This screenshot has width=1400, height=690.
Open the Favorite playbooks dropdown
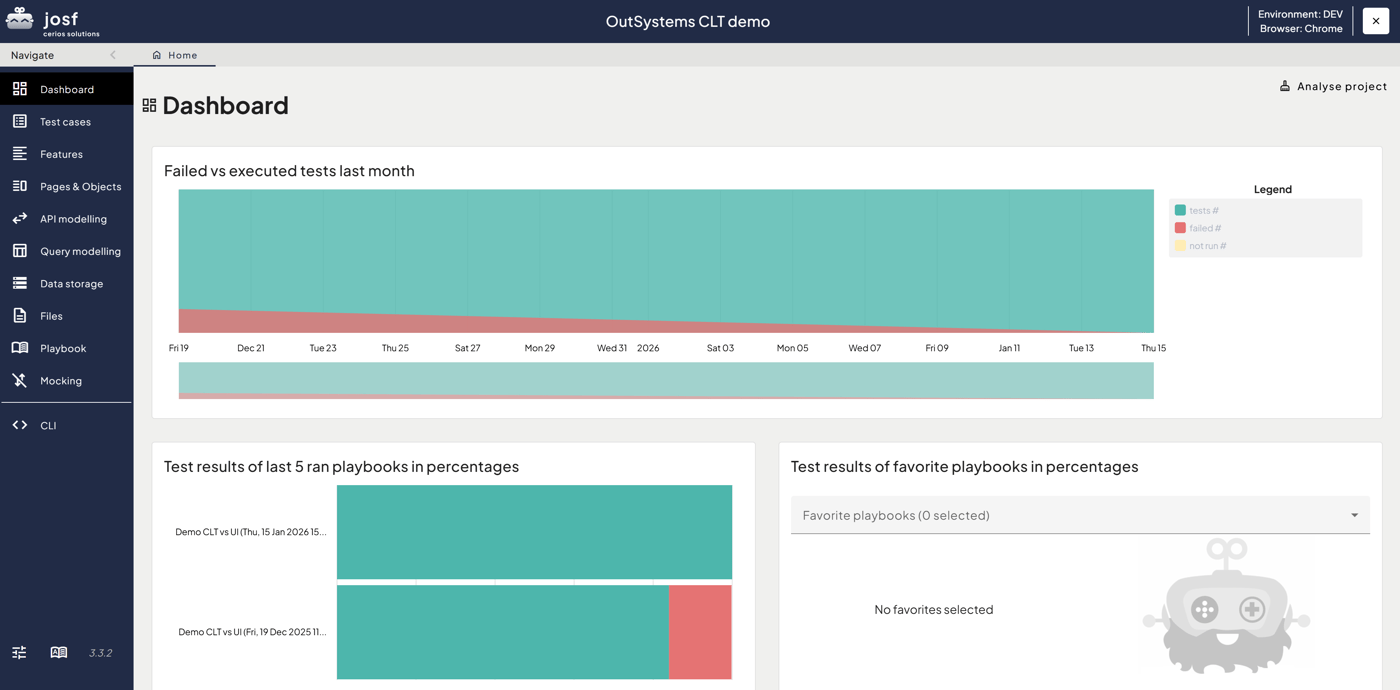point(1079,515)
